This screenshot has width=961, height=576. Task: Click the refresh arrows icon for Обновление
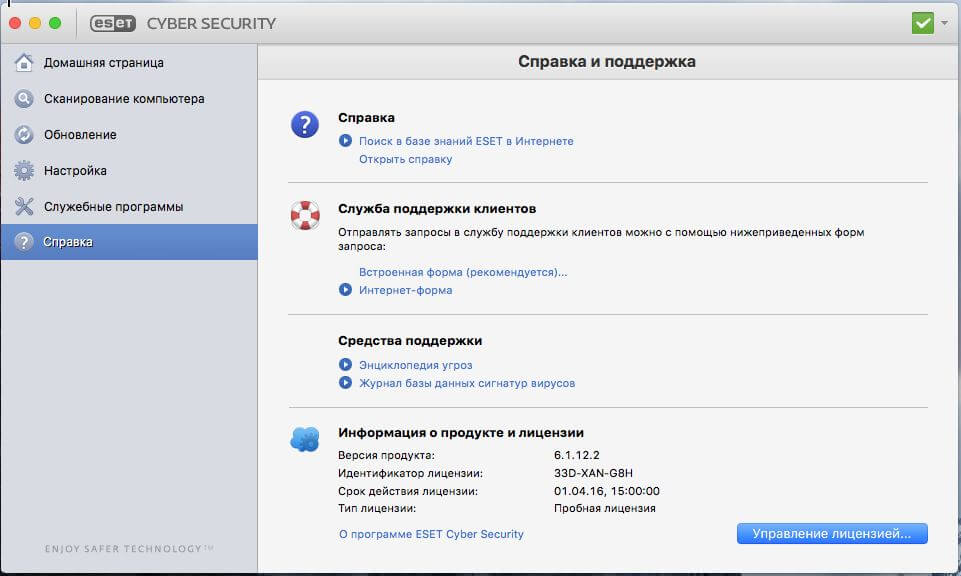click(24, 135)
